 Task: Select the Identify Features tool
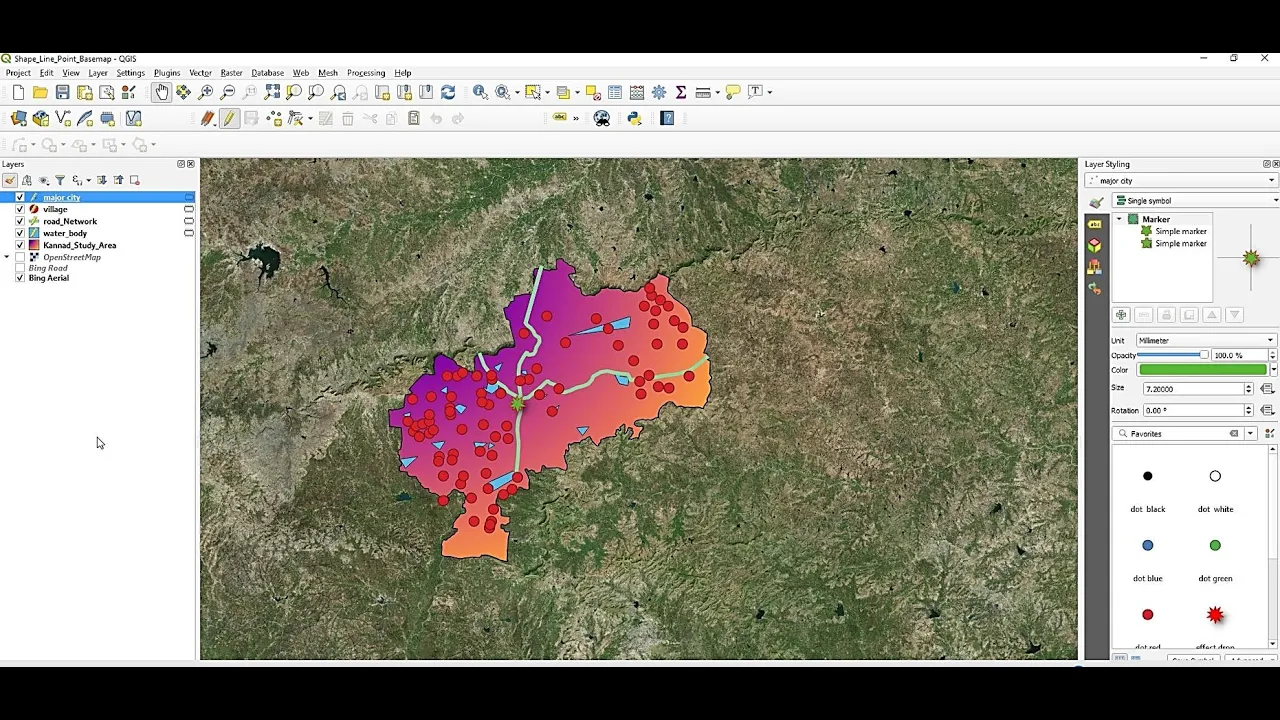tap(480, 92)
